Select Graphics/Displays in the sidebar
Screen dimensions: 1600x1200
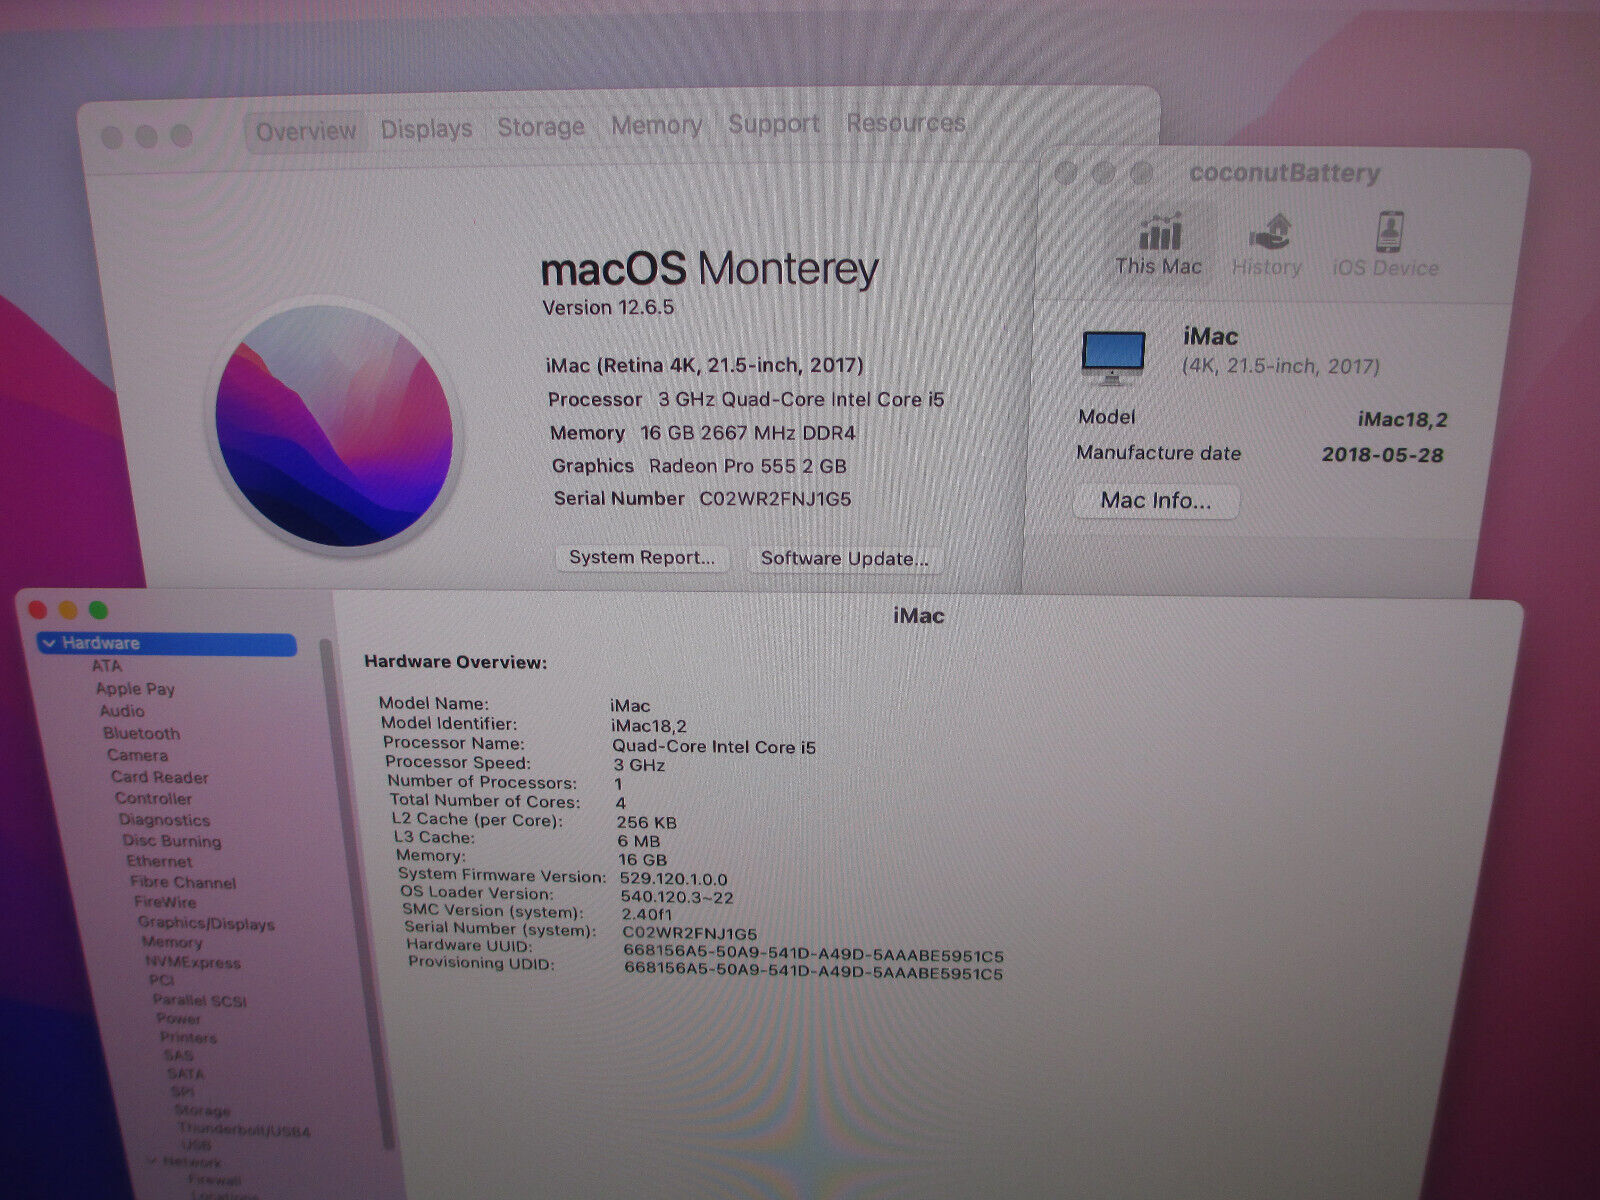[206, 924]
